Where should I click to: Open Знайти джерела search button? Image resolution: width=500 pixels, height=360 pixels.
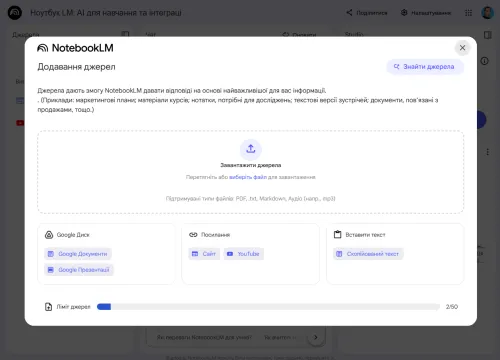tap(425, 67)
